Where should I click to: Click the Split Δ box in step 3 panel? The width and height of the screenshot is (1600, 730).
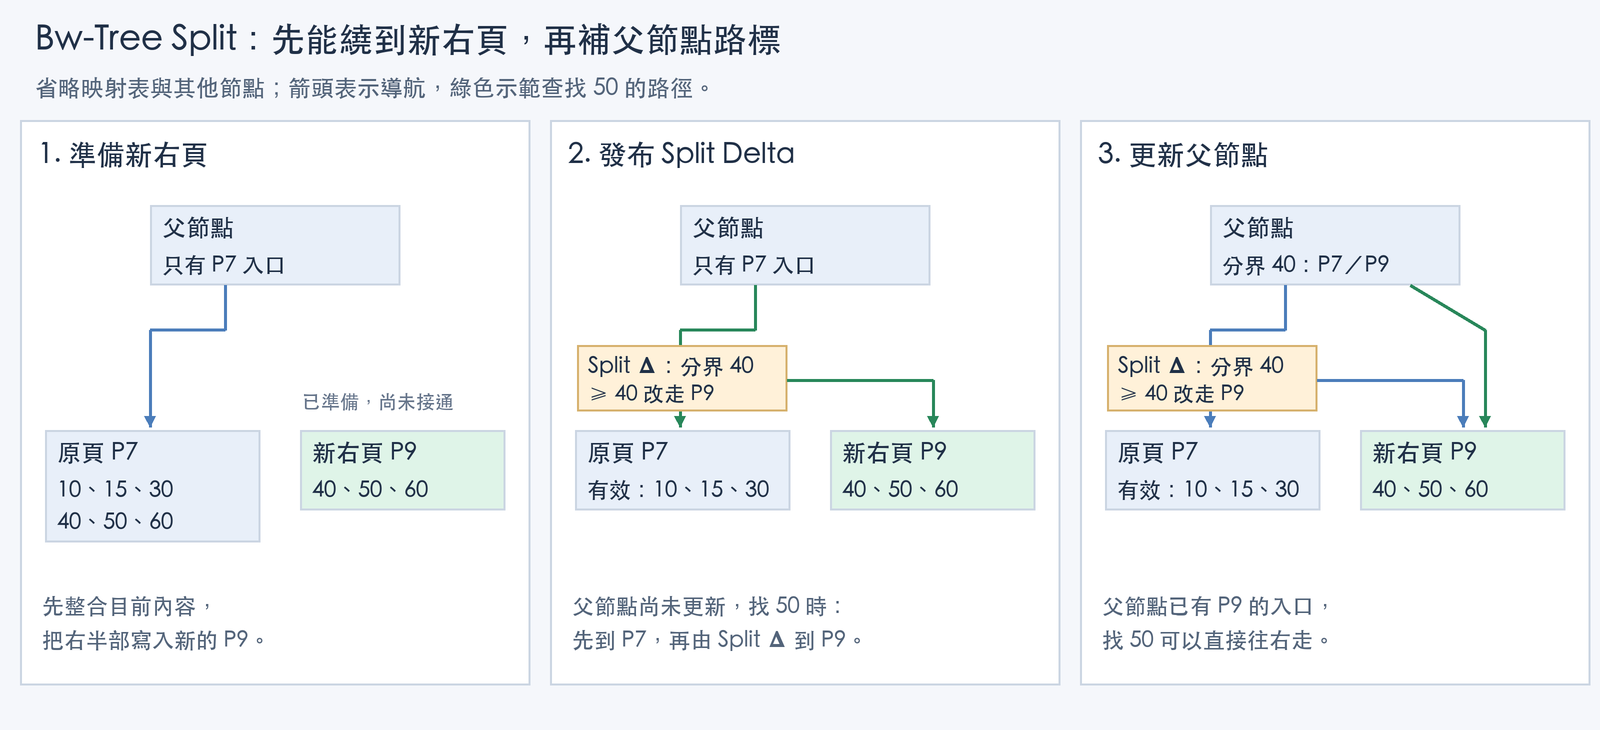(1212, 378)
